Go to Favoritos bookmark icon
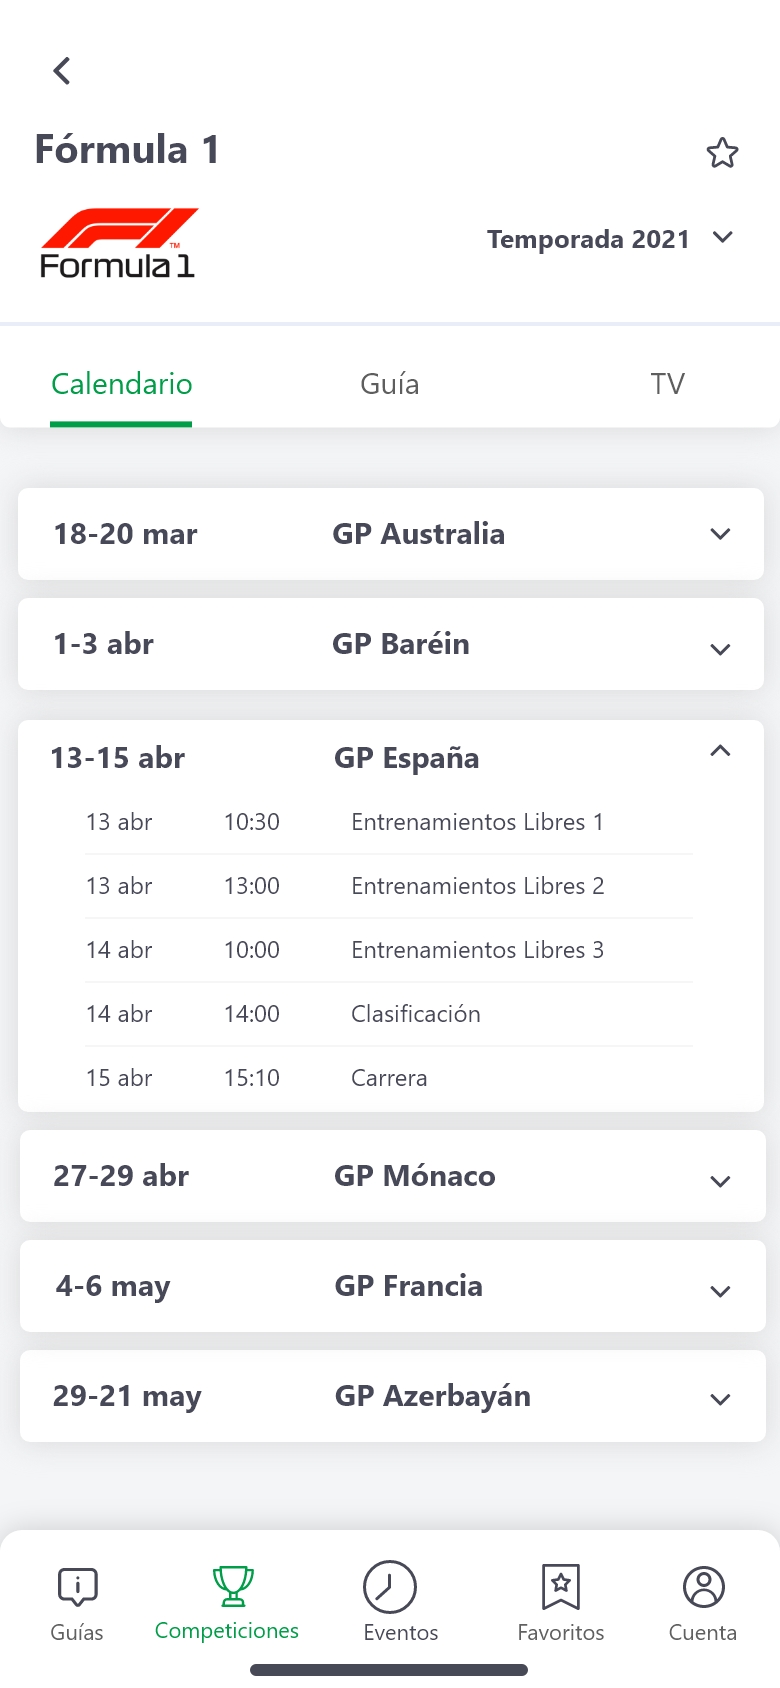 pyautogui.click(x=561, y=1587)
